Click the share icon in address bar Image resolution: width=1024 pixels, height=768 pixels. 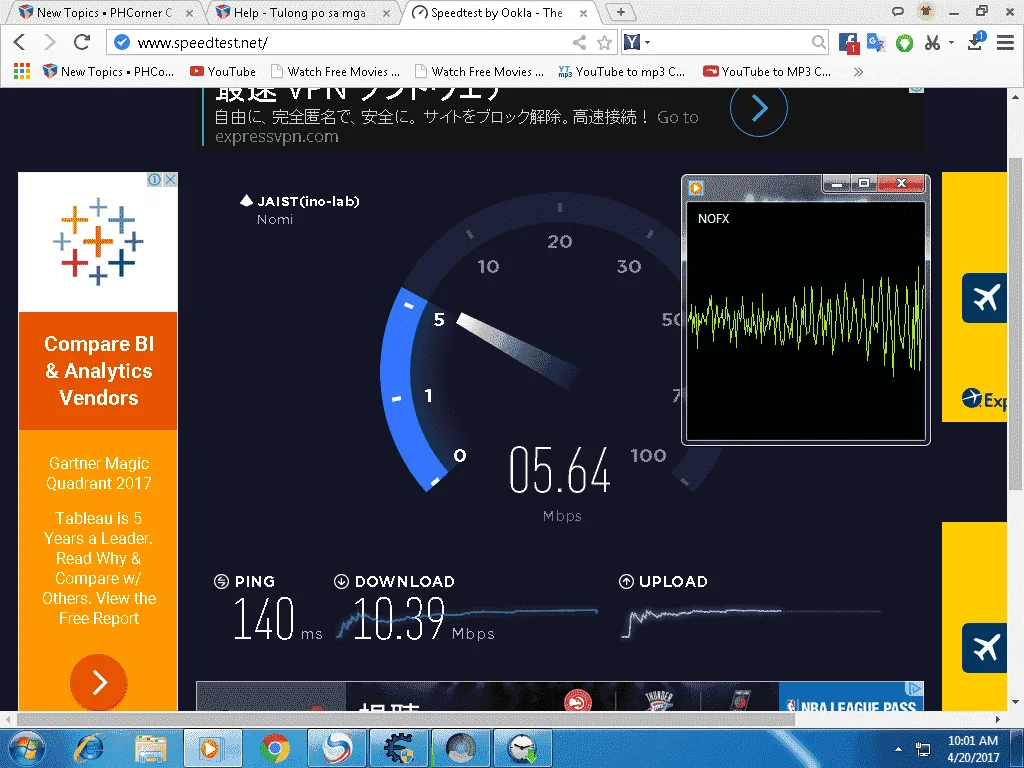tap(579, 42)
